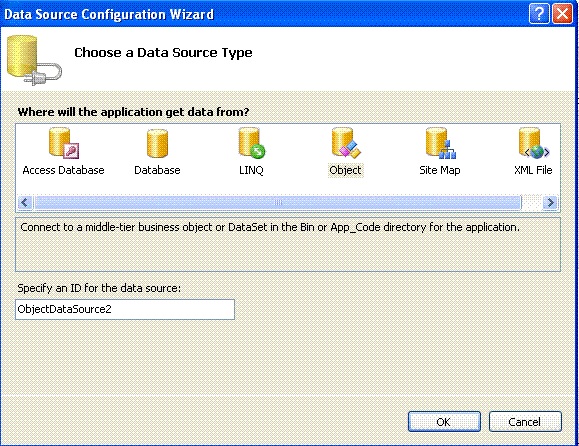The width and height of the screenshot is (579, 446).
Task: Pick the LINQ data source icon
Action: (251, 143)
